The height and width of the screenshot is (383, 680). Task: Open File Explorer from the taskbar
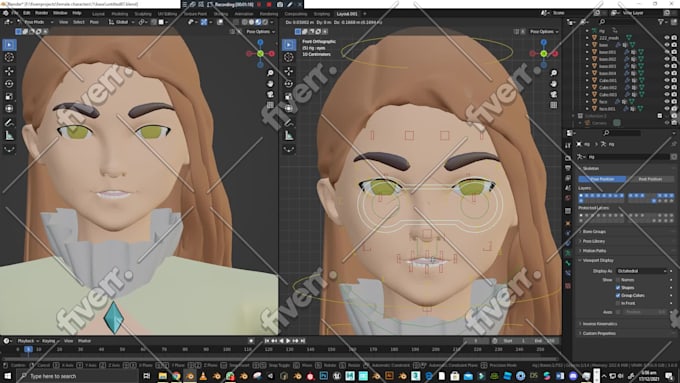click(163, 376)
